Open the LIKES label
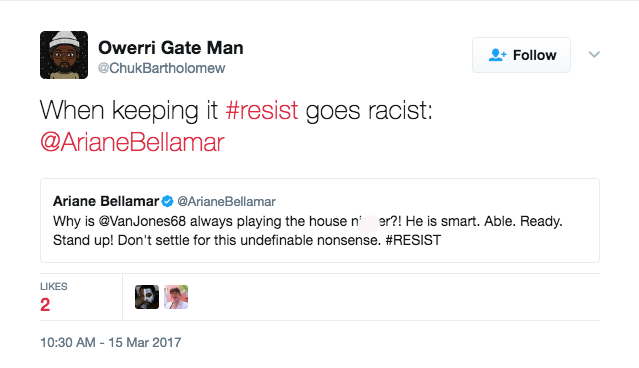This screenshot has height=368, width=639. (x=54, y=286)
